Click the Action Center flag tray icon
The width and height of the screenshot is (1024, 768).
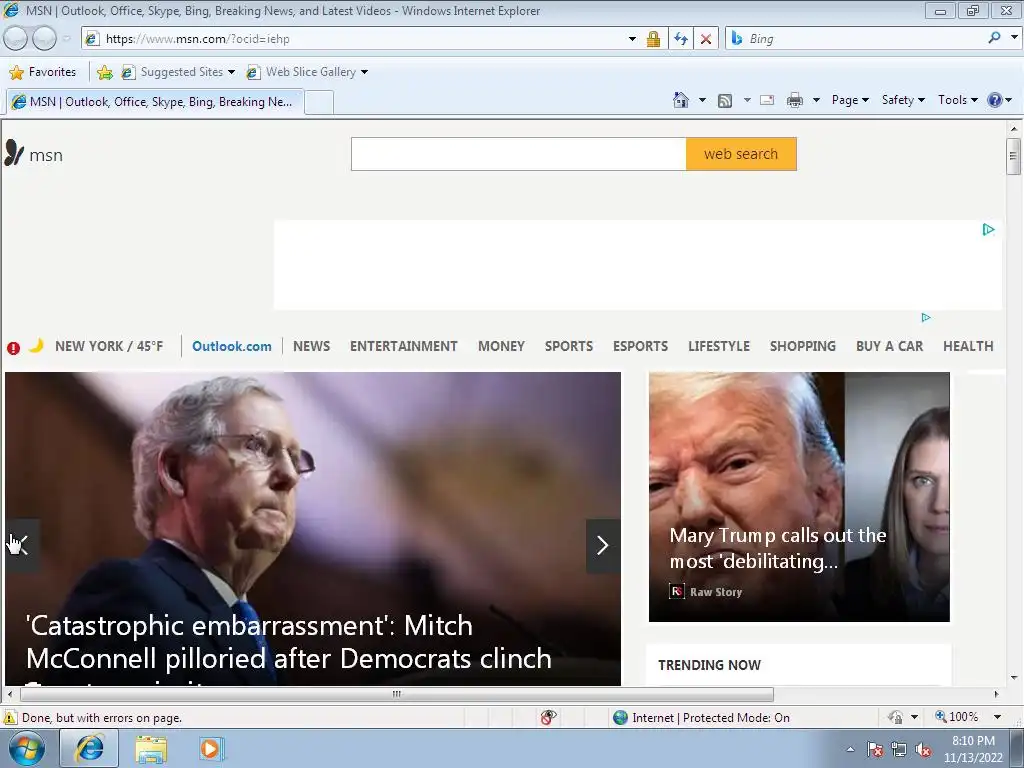pyautogui.click(x=874, y=750)
